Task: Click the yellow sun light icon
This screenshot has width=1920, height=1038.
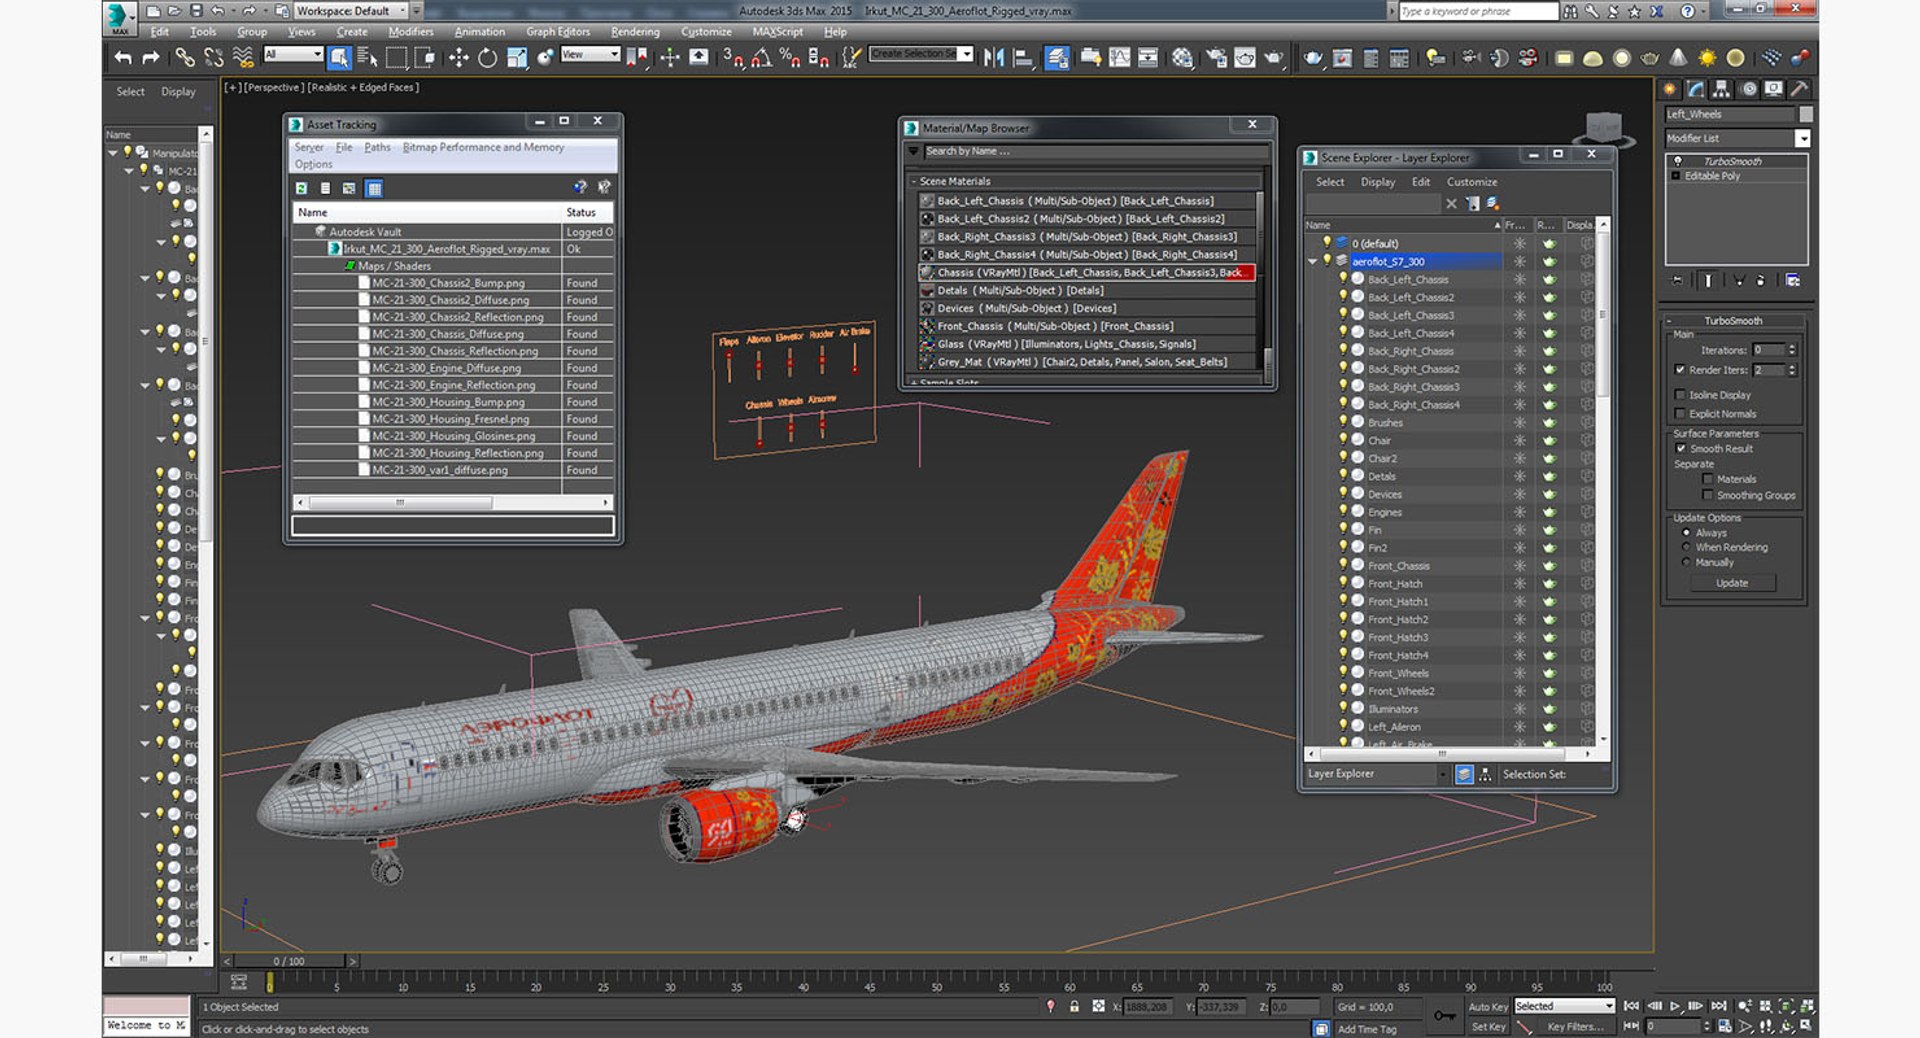Action: click(x=1707, y=58)
